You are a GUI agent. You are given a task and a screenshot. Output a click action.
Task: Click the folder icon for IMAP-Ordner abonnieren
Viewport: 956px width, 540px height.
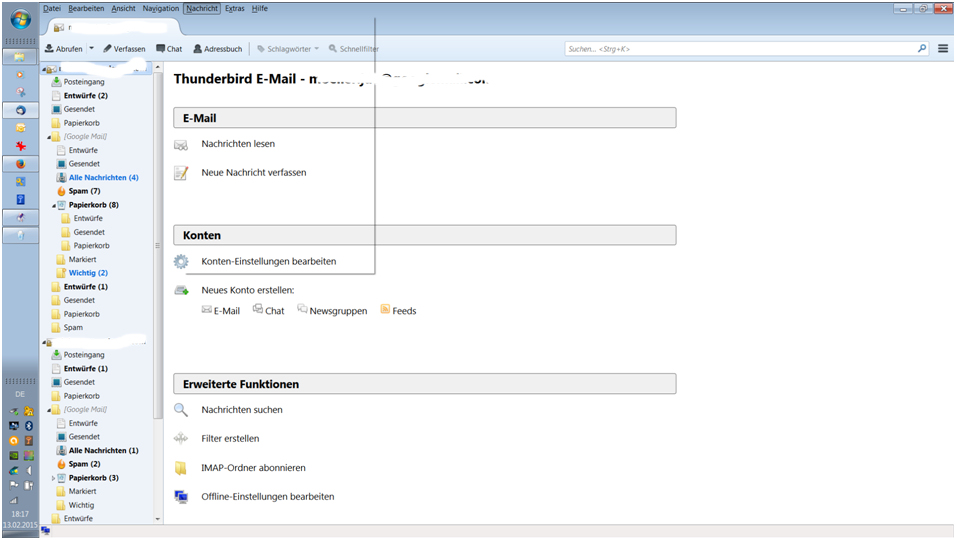click(x=180, y=467)
